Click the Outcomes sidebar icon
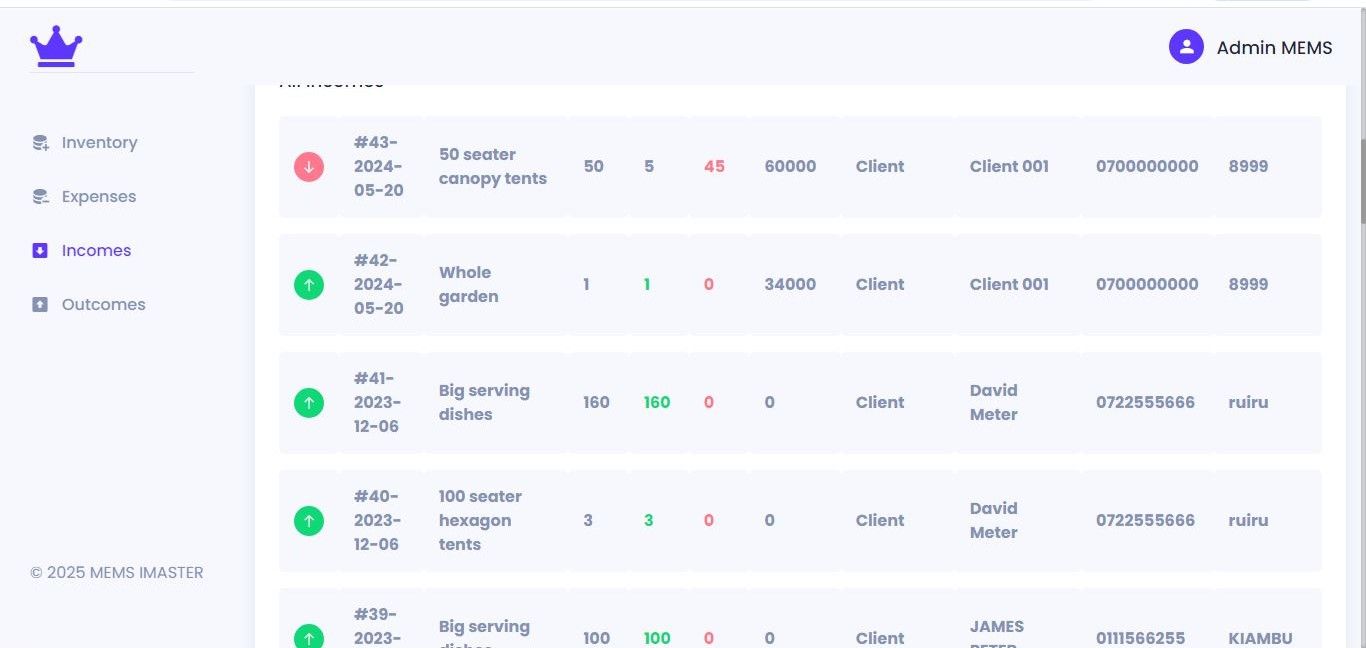 point(40,305)
